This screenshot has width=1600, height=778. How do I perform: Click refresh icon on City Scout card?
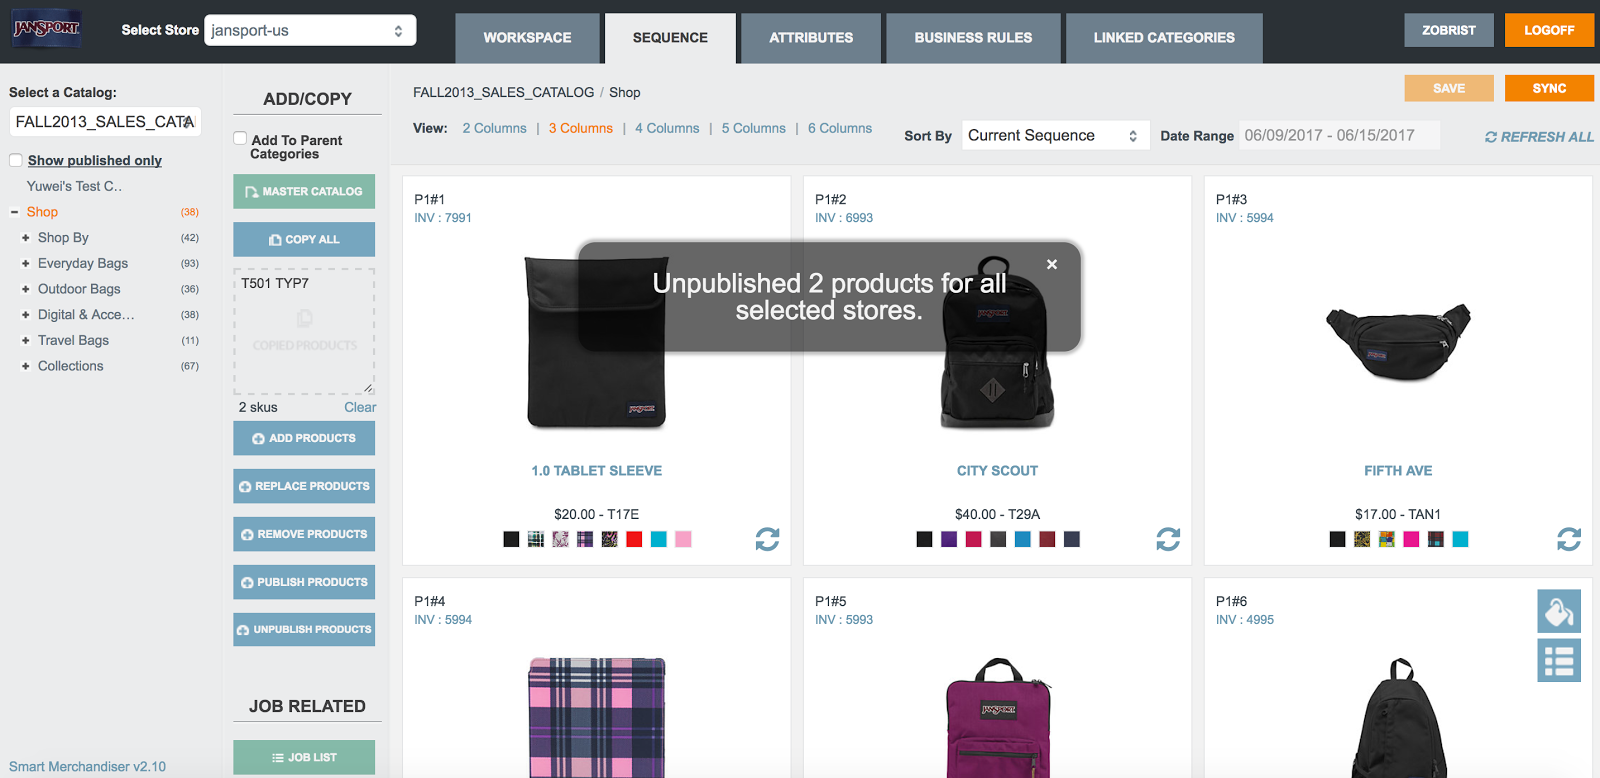click(1168, 539)
